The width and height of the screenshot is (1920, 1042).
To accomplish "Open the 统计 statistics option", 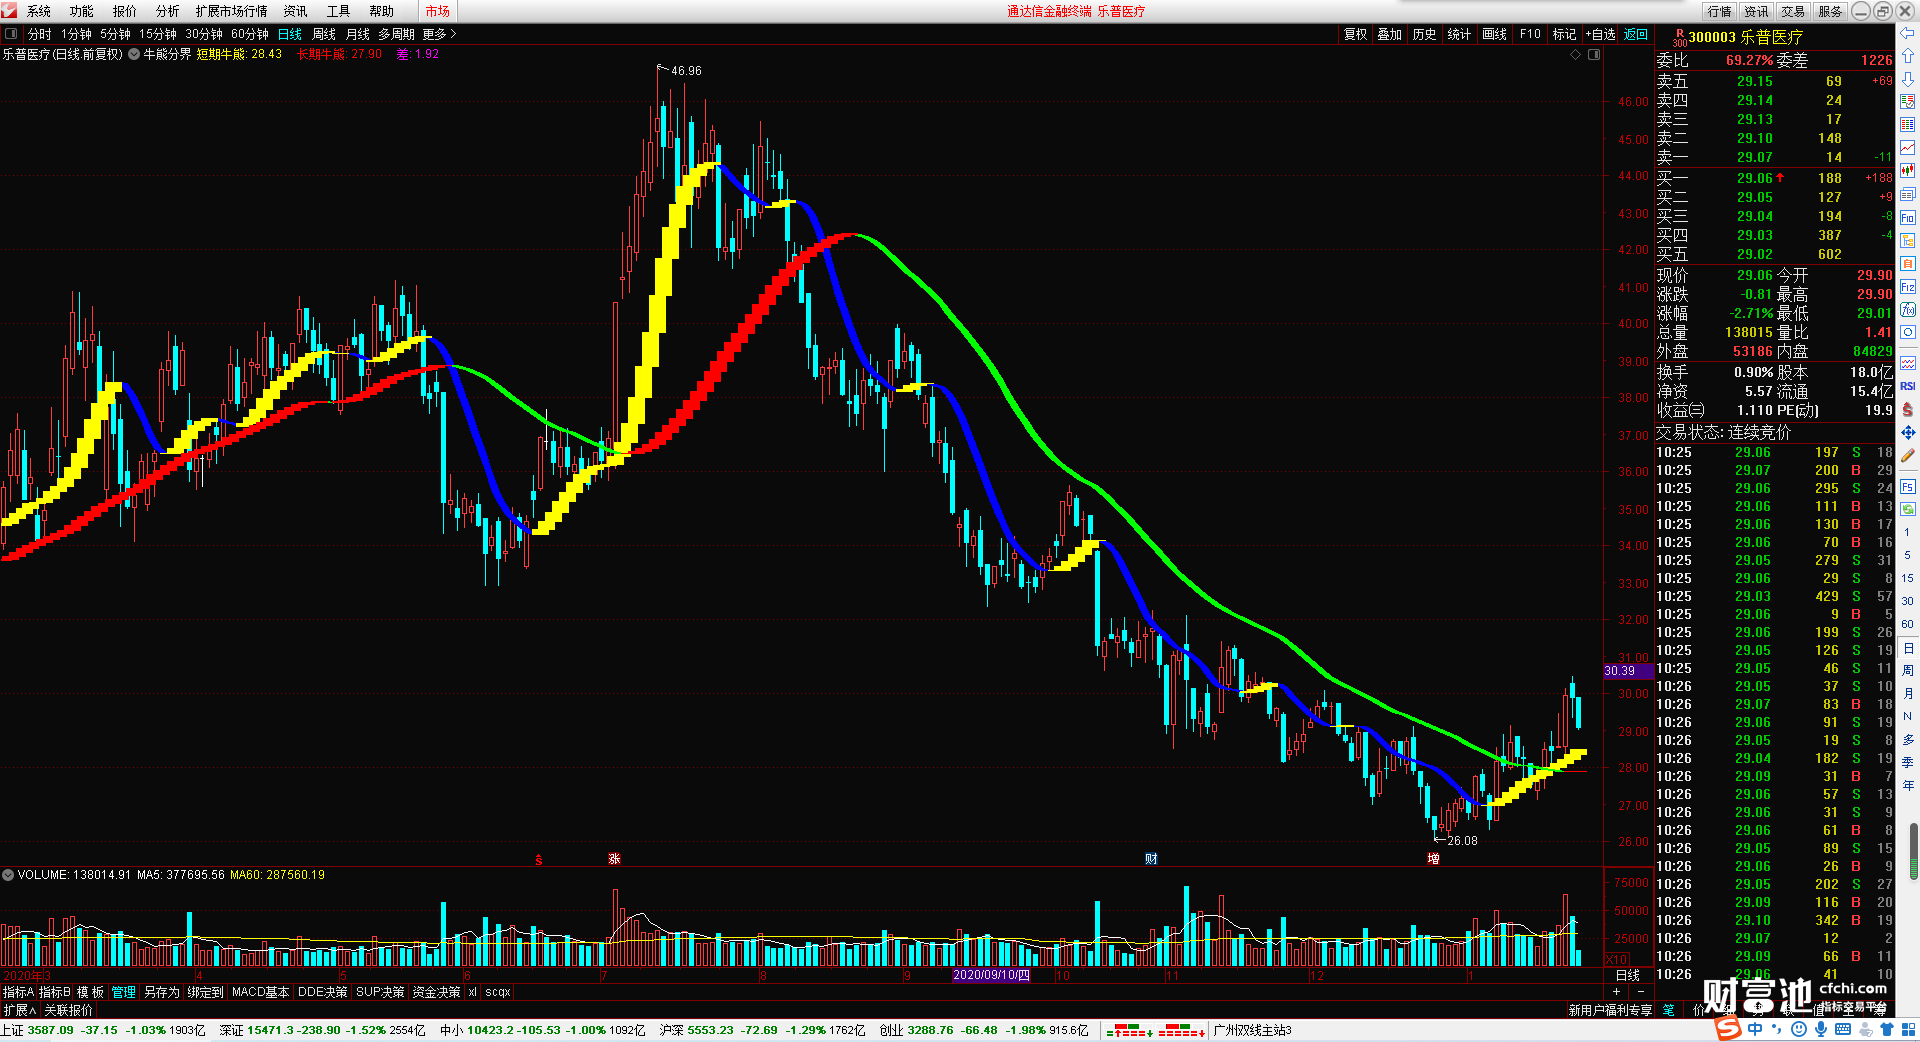I will click(x=1459, y=34).
